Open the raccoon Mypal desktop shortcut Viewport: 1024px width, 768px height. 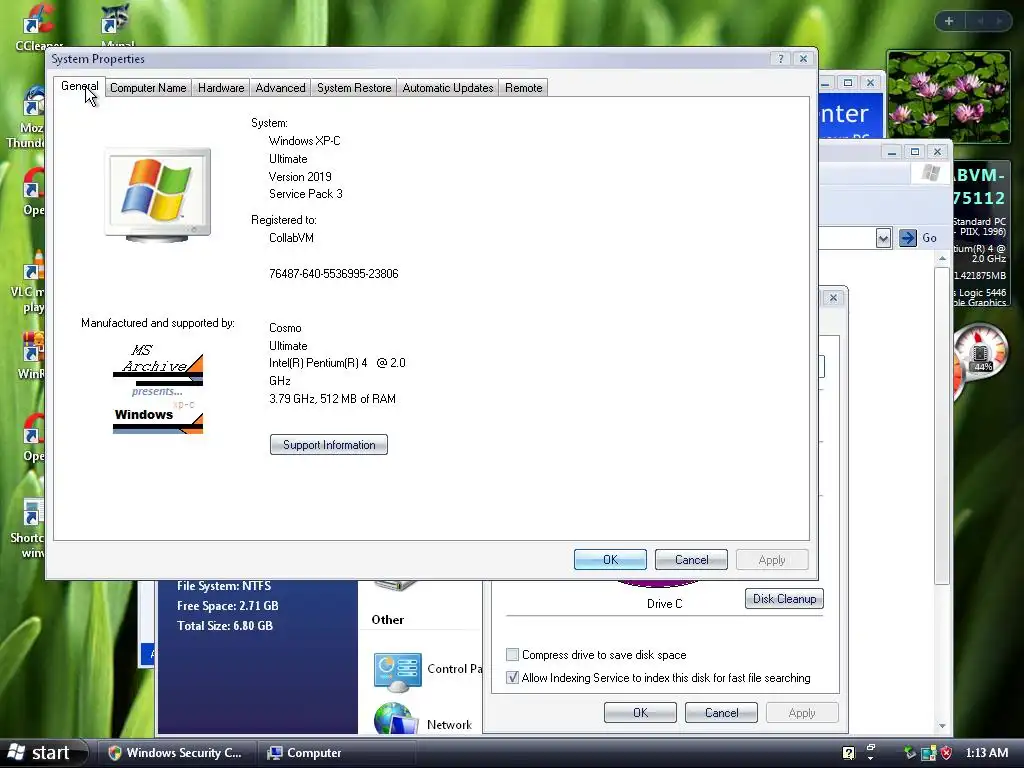pyautogui.click(x=118, y=25)
